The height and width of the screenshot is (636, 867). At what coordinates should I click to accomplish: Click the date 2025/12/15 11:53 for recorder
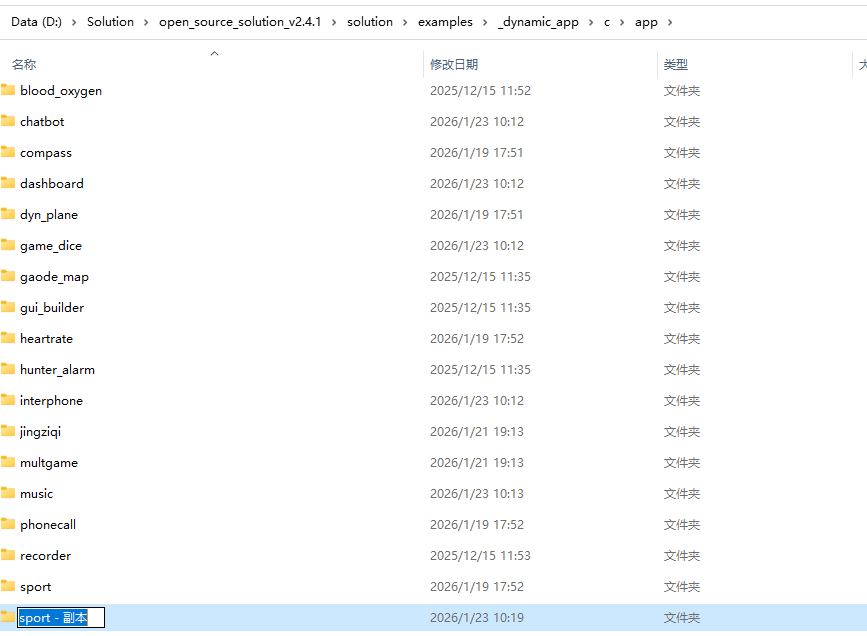[x=480, y=555]
